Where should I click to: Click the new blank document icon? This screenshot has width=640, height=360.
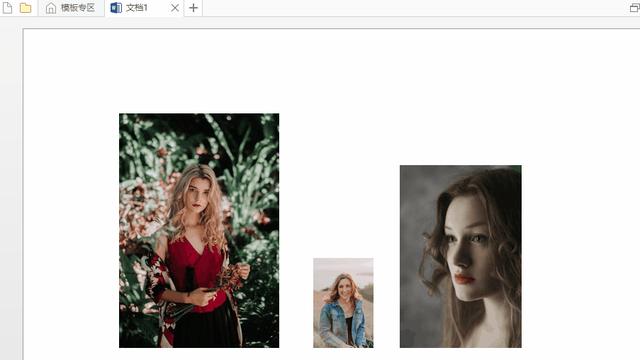tap(7, 8)
